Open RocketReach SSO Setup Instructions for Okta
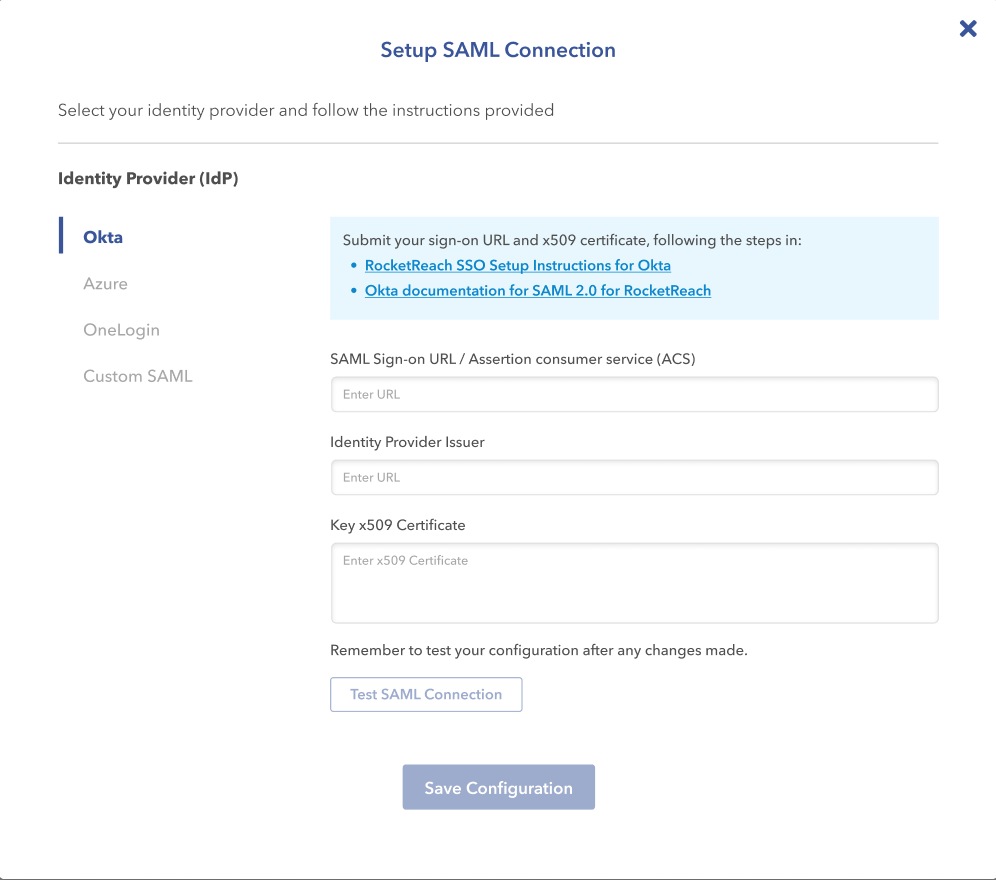The height and width of the screenshot is (880, 996). tap(518, 265)
